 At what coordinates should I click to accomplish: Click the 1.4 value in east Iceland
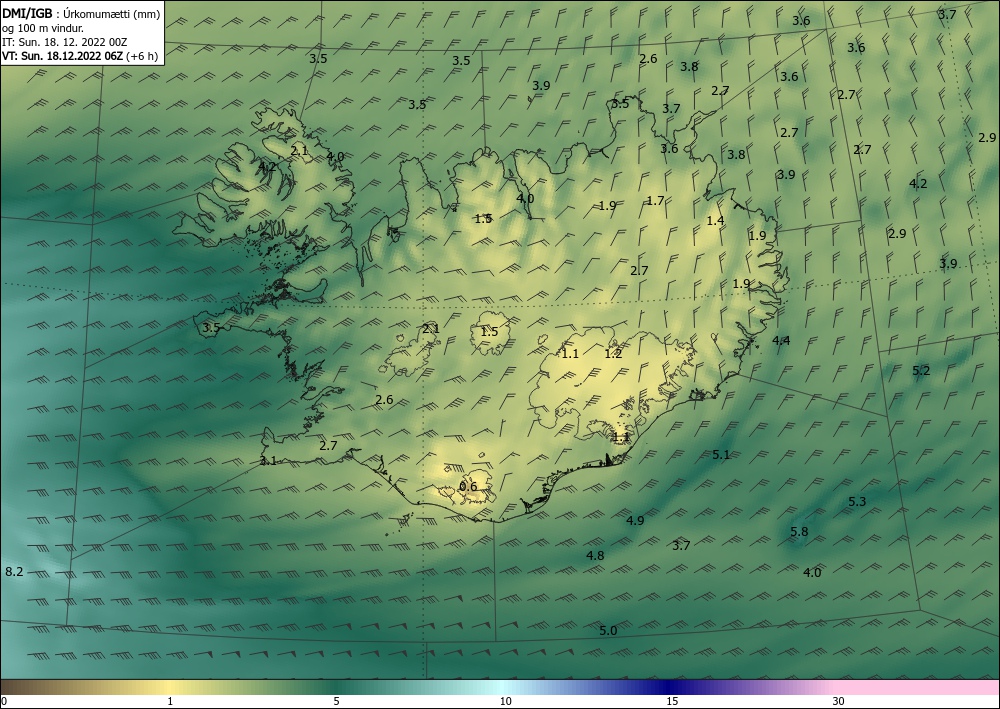pyautogui.click(x=716, y=221)
